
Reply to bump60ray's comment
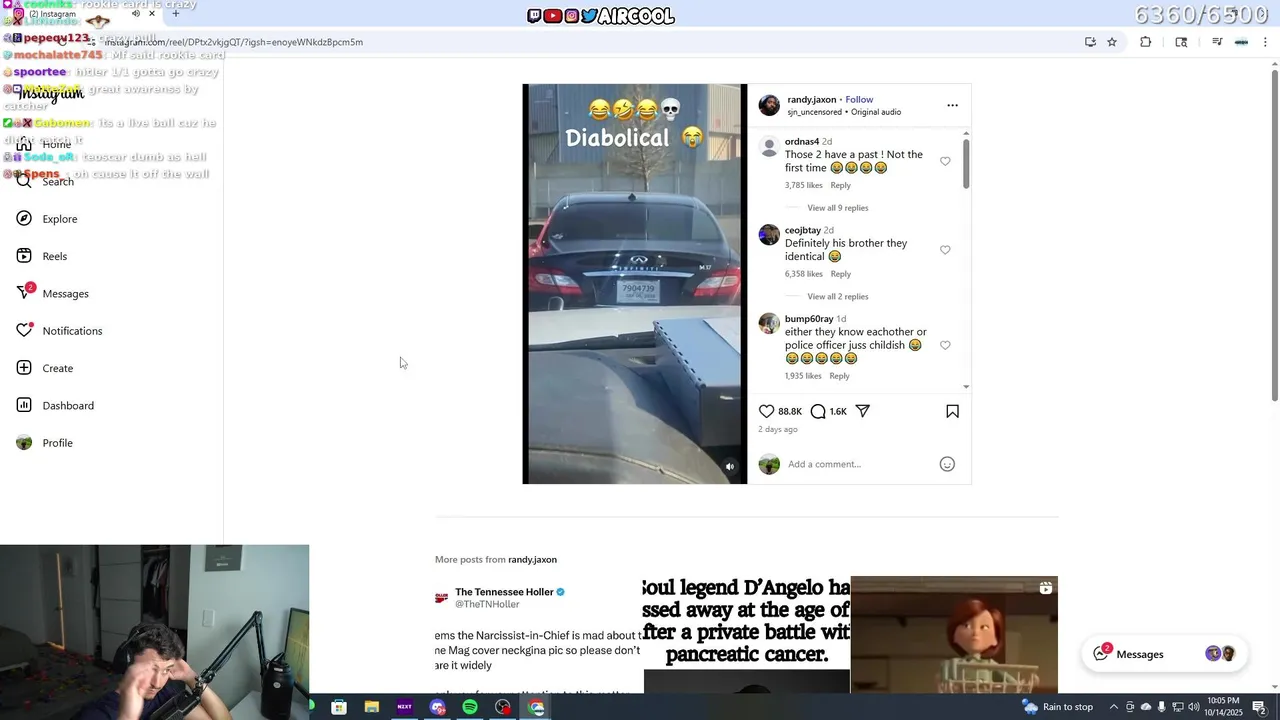pyautogui.click(x=839, y=376)
